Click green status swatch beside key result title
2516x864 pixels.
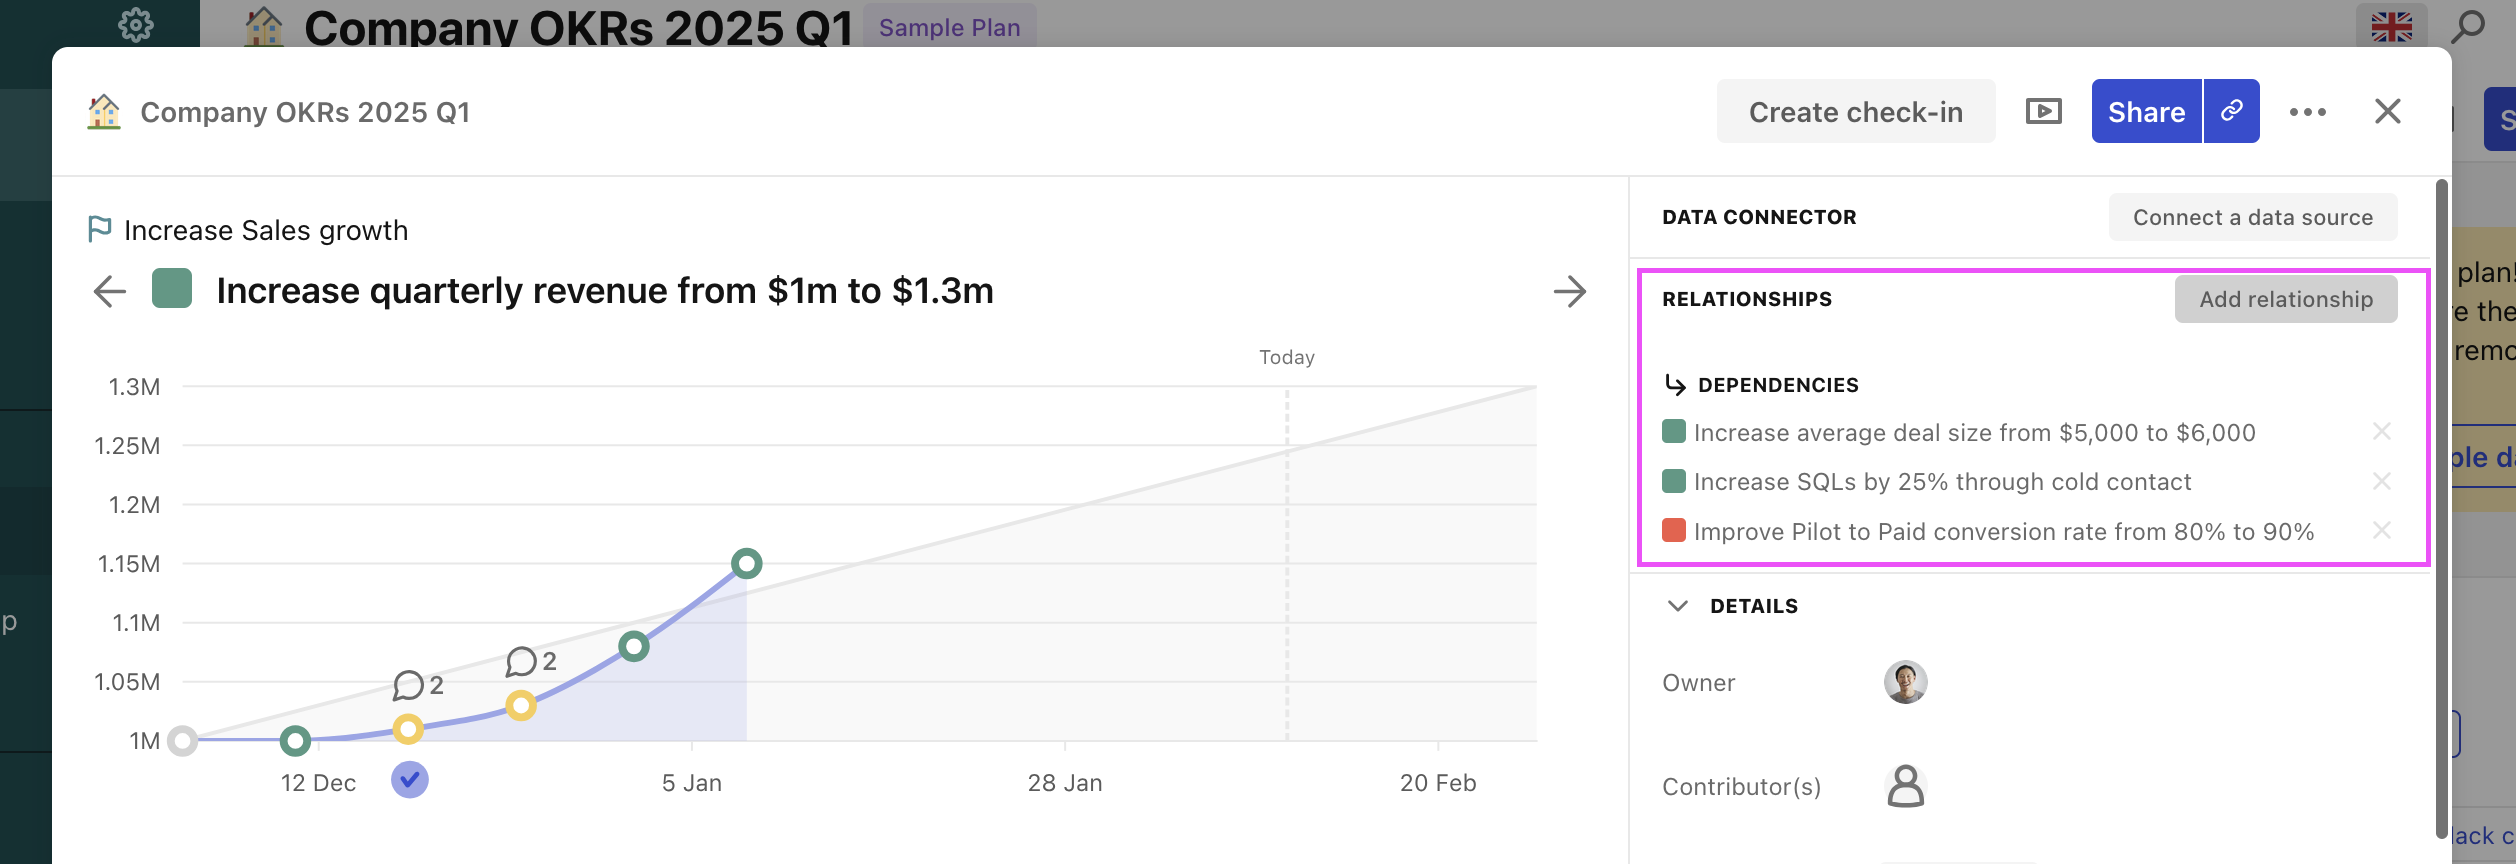pyautogui.click(x=172, y=289)
